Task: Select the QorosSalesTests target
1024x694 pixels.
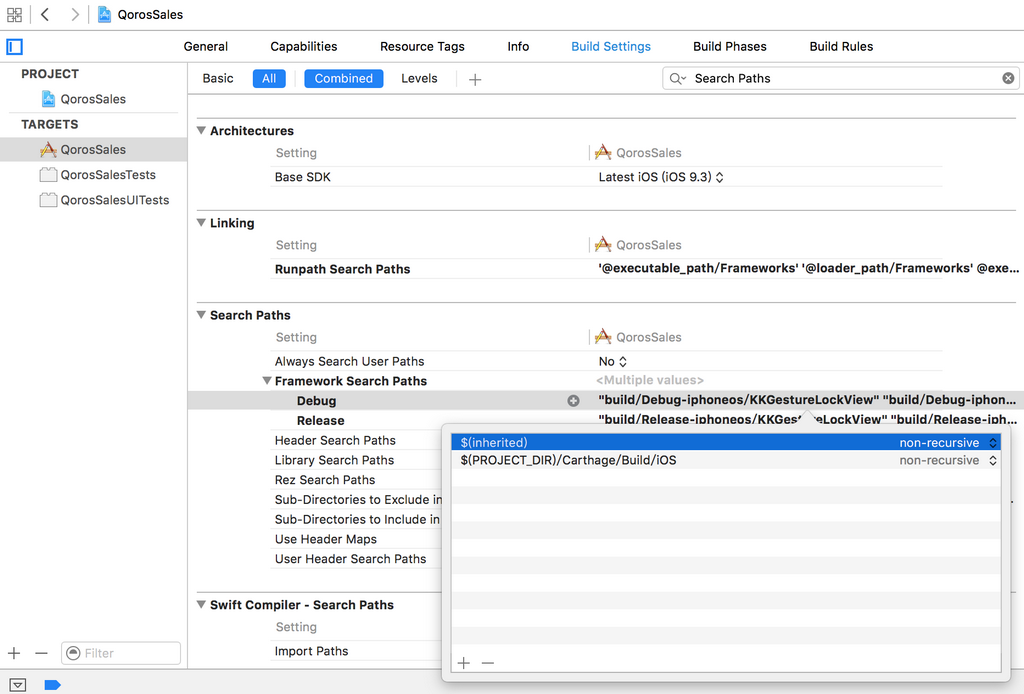Action: [x=98, y=175]
